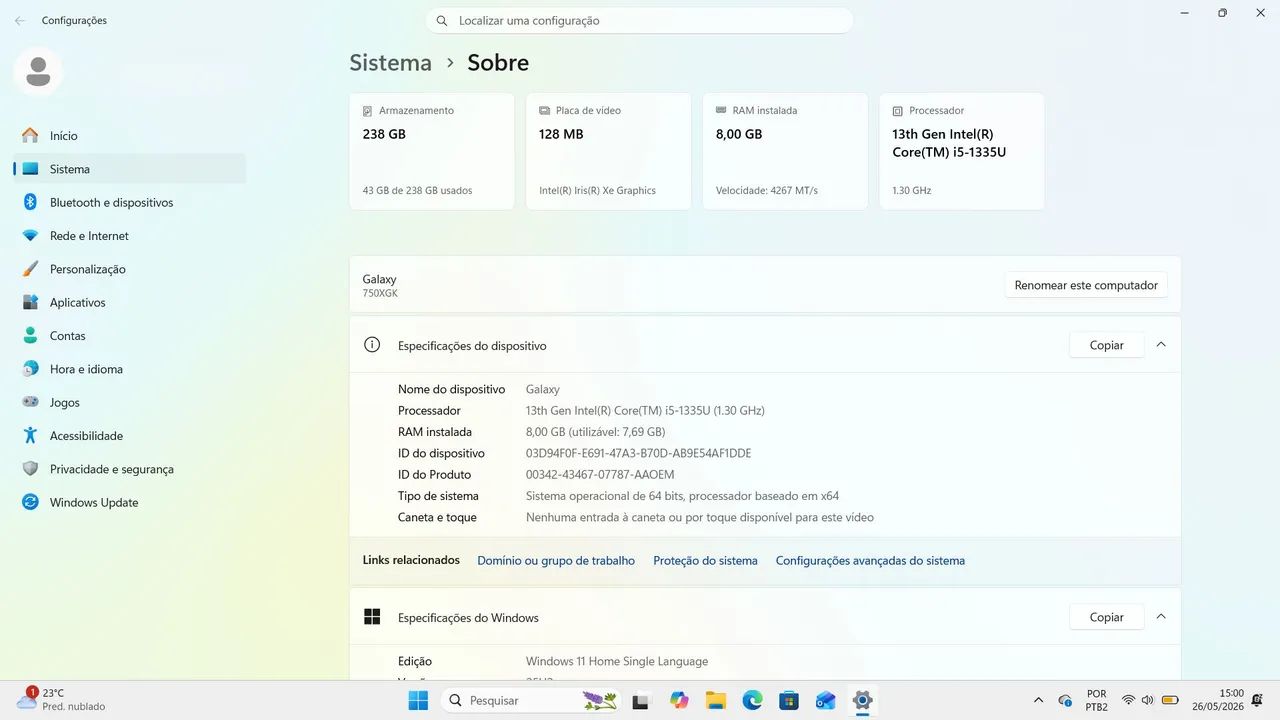The width and height of the screenshot is (1280, 720).
Task: Open the Armazenamento 238 GB card
Action: point(431,151)
